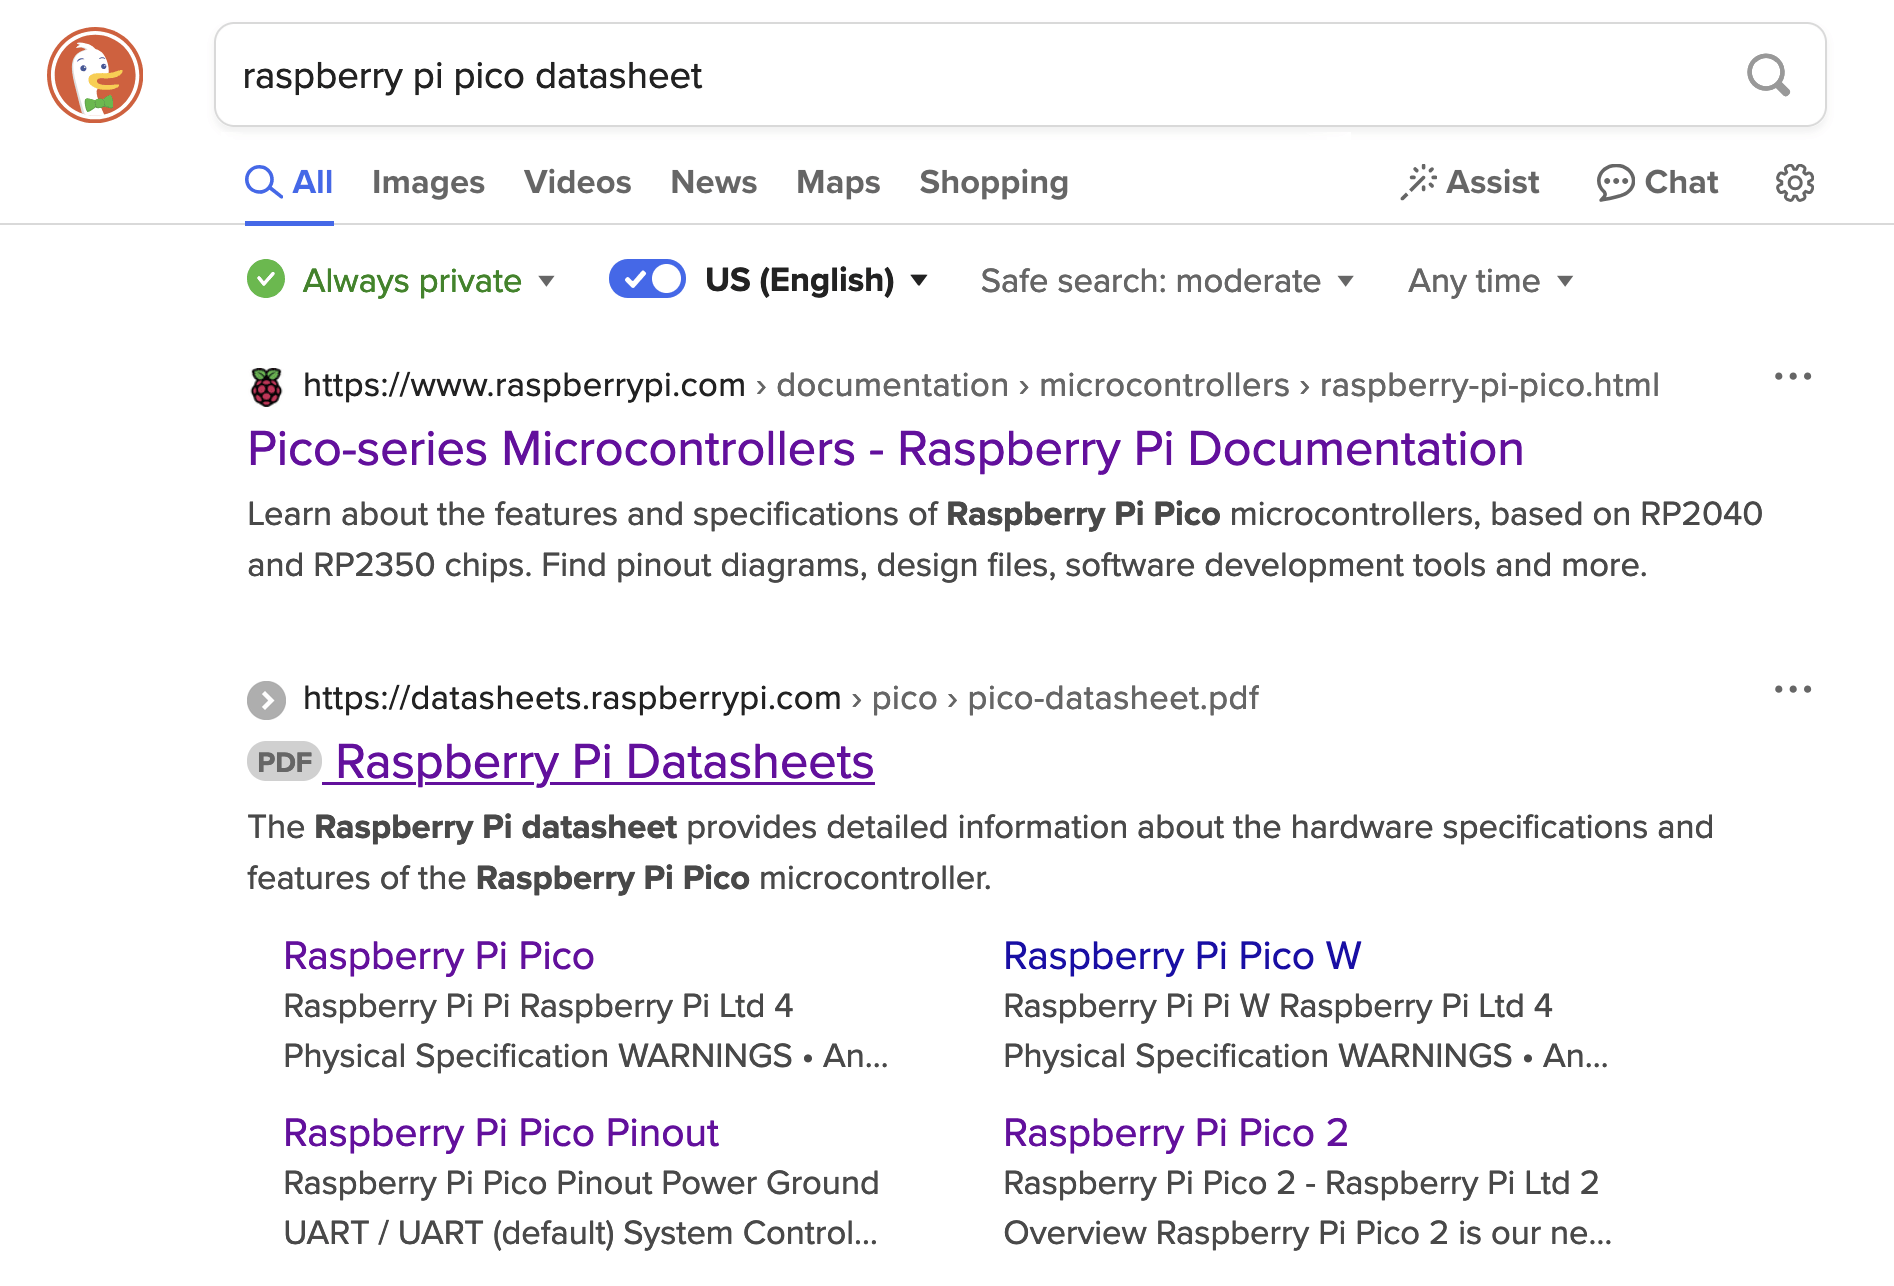Open the Raspberry Pi Pico Pinout sublink

pos(501,1133)
